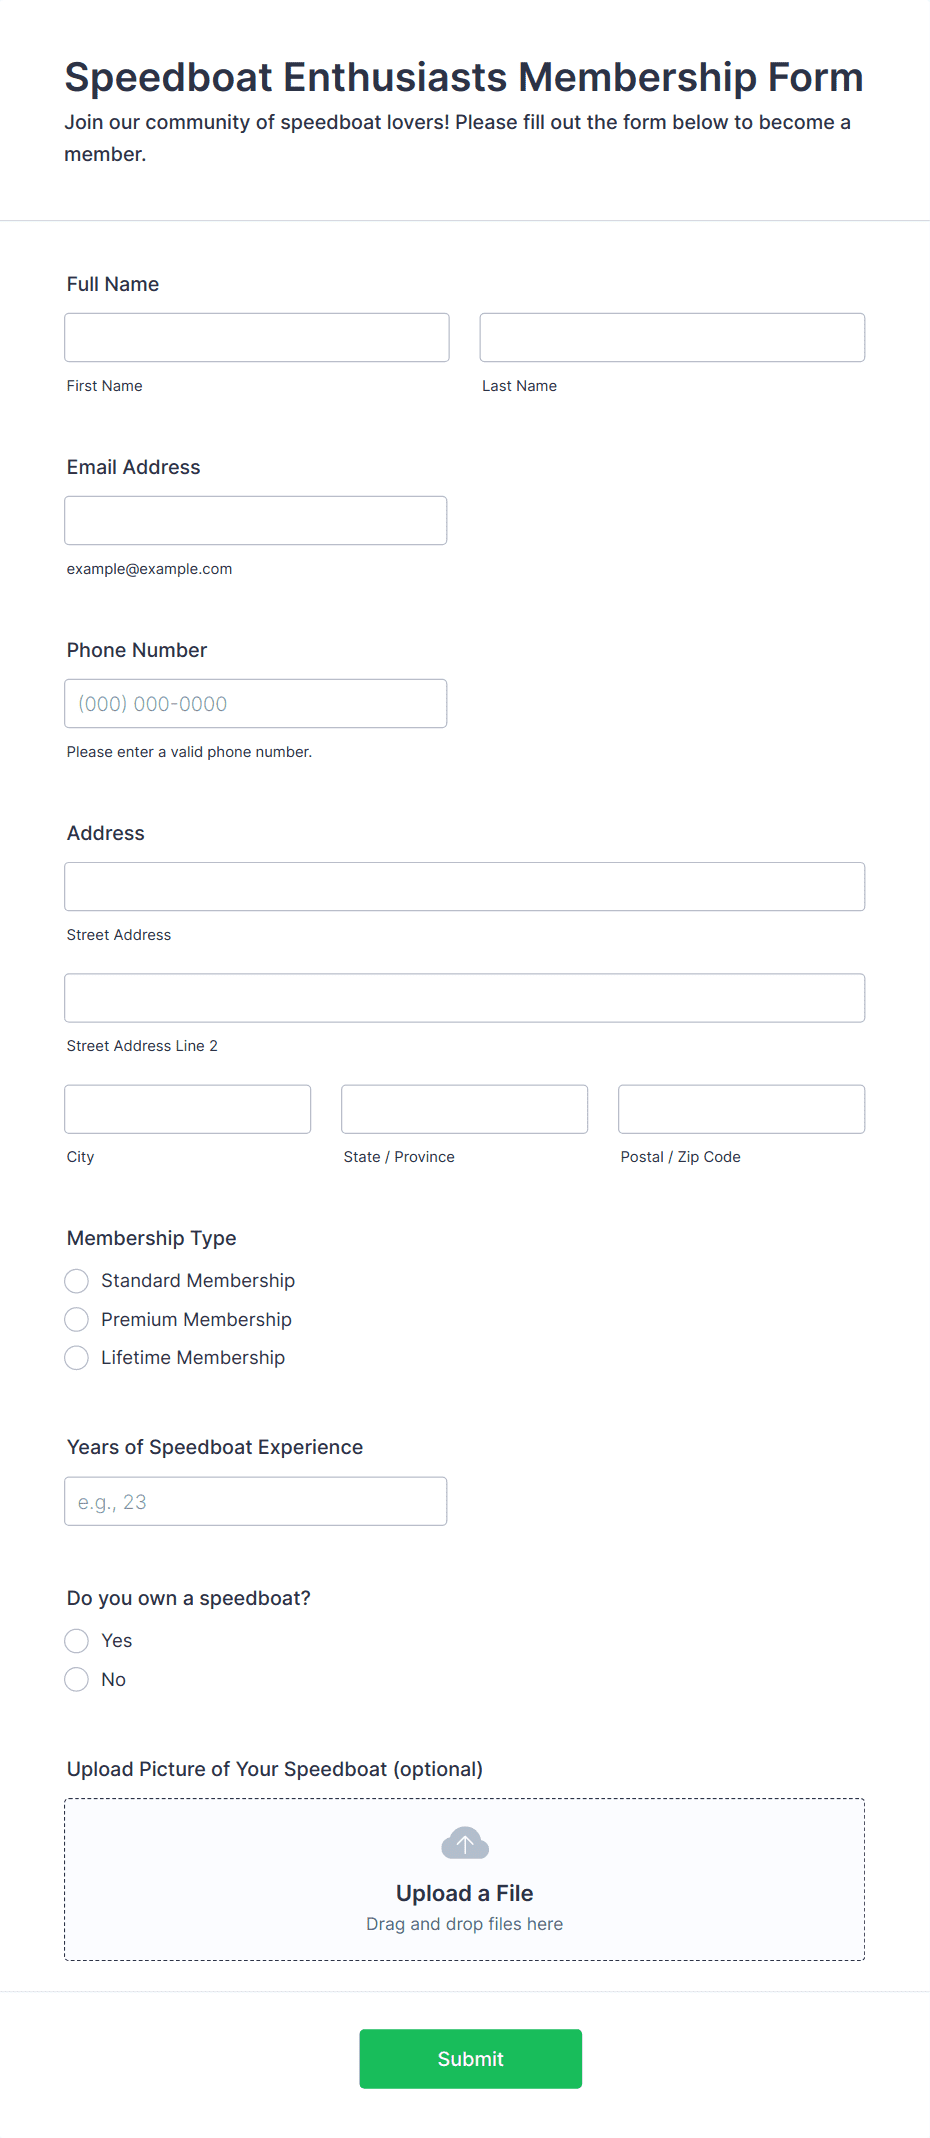Submit the membership form
The height and width of the screenshot is (2138, 930).
pos(470,2059)
